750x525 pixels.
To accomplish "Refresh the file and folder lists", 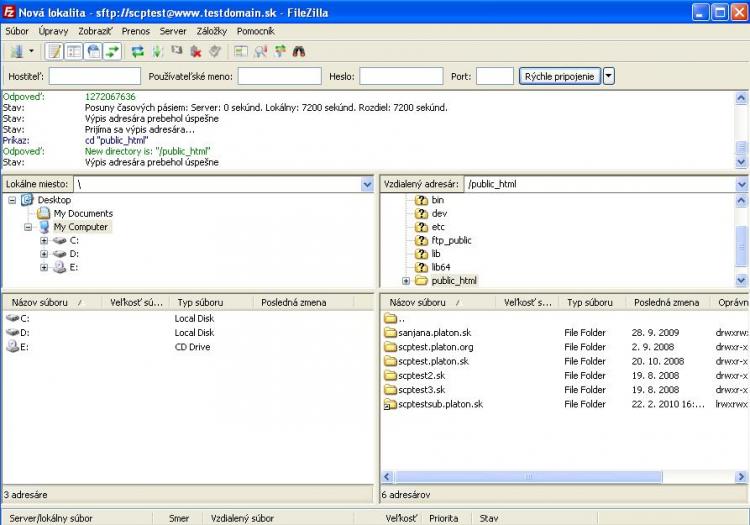I will coord(138,51).
